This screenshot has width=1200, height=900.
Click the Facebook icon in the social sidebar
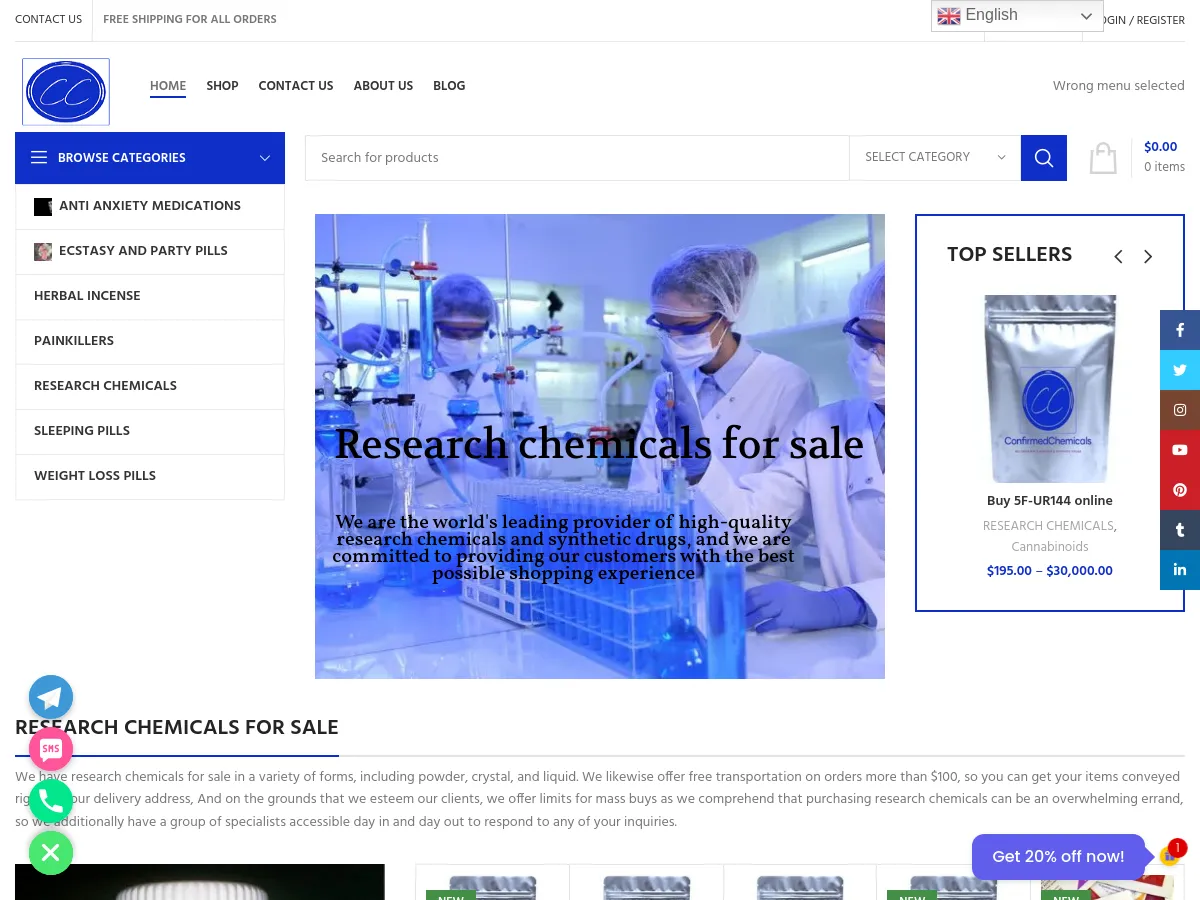pyautogui.click(x=1180, y=330)
